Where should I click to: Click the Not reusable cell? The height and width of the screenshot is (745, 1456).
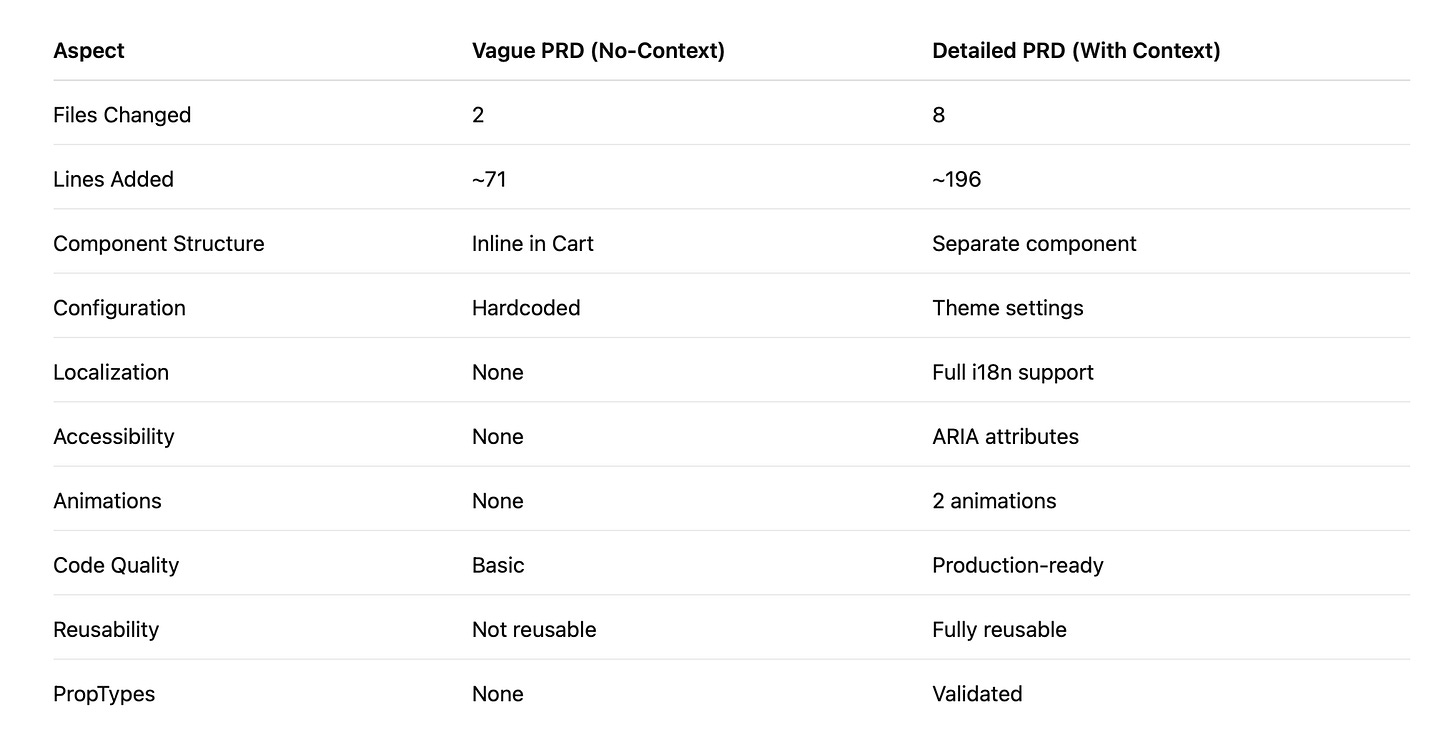[x=534, y=630]
